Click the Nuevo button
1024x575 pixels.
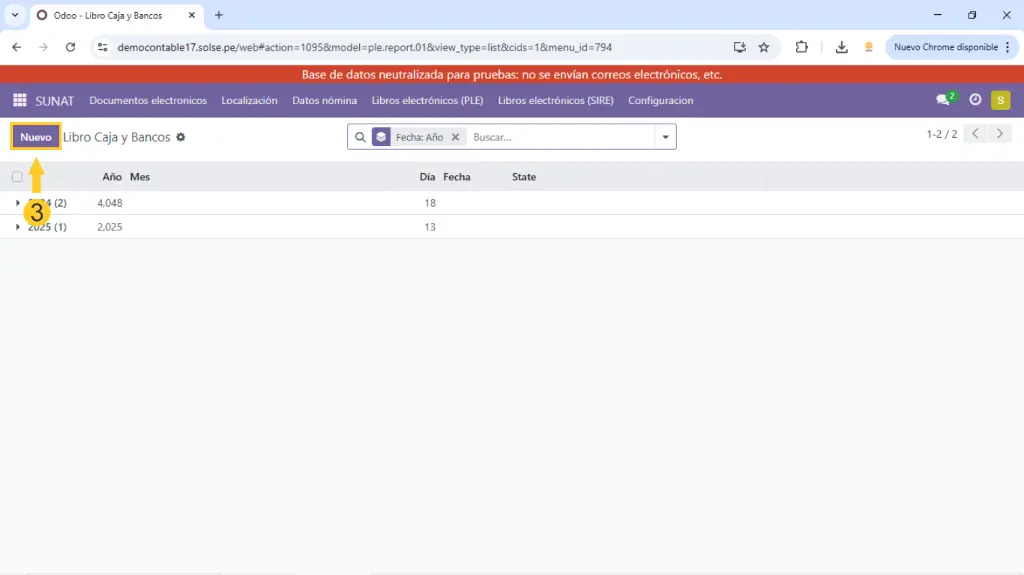pos(36,137)
